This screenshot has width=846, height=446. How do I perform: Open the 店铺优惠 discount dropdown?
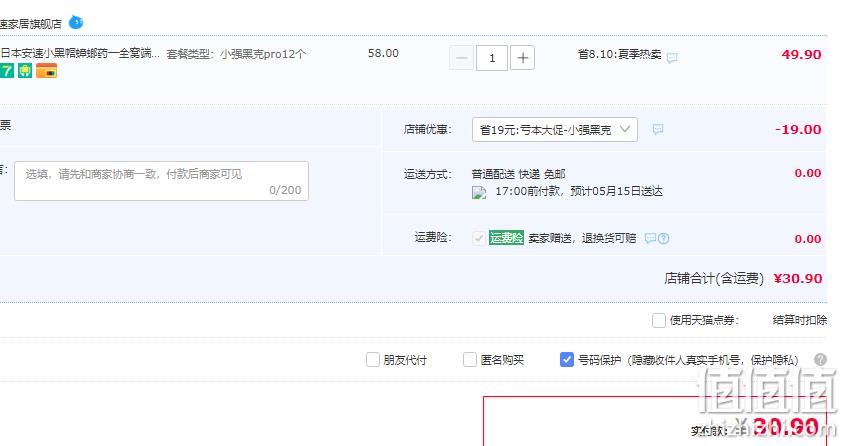555,129
